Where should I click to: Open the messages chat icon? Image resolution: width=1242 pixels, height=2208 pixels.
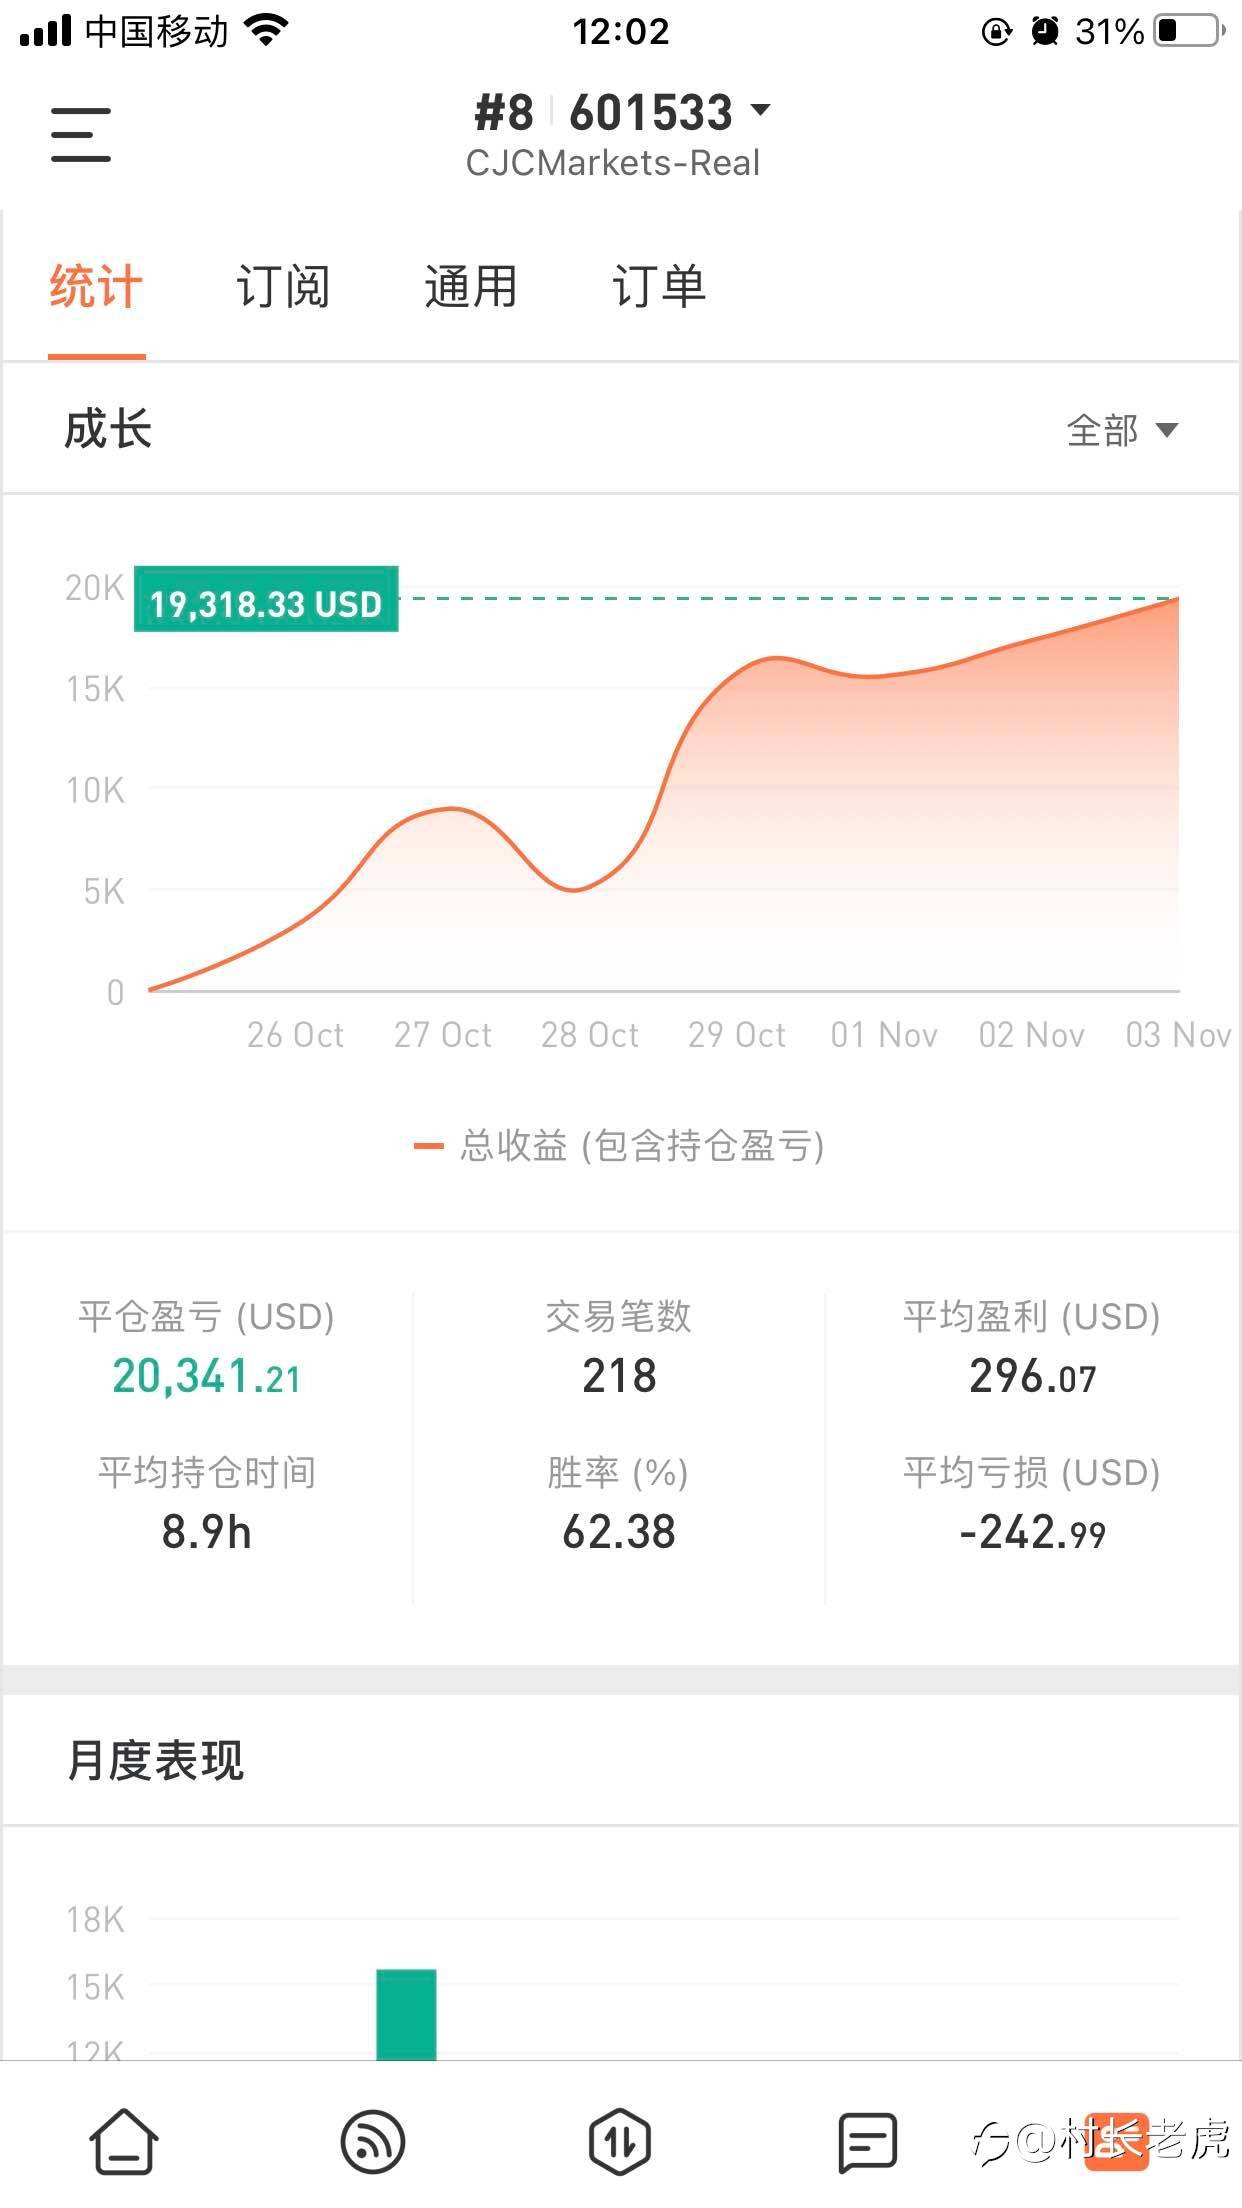pos(867,2142)
